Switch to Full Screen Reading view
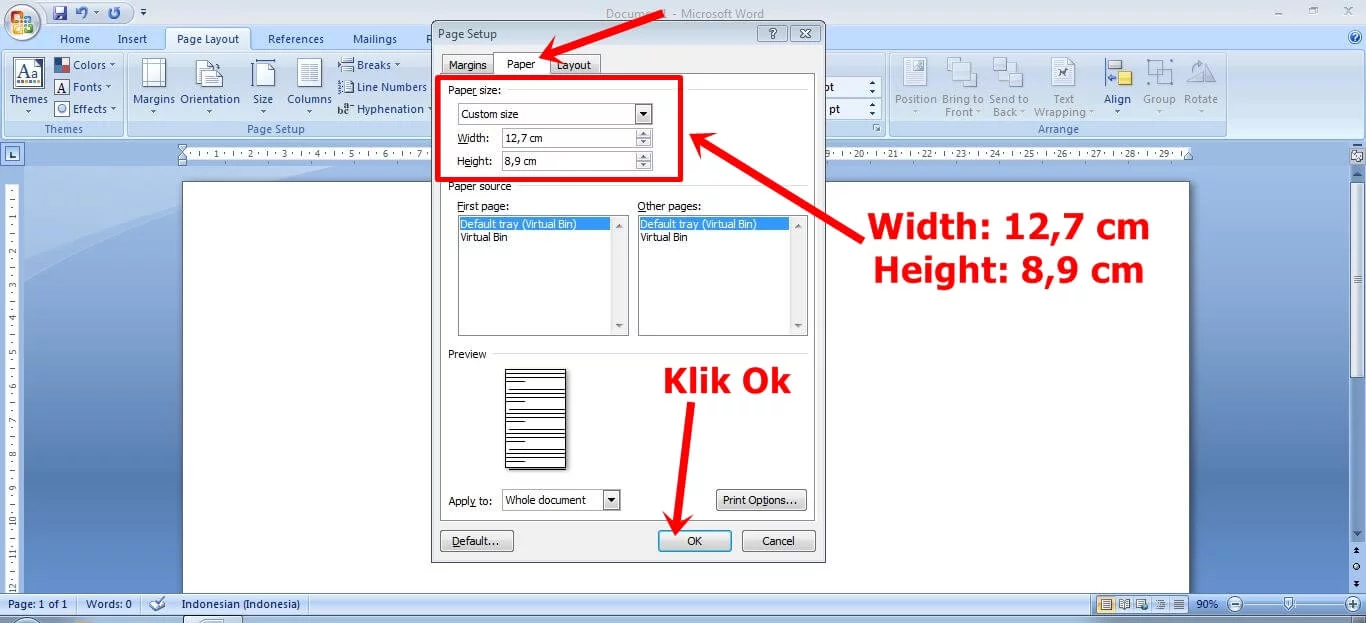 click(x=1122, y=604)
